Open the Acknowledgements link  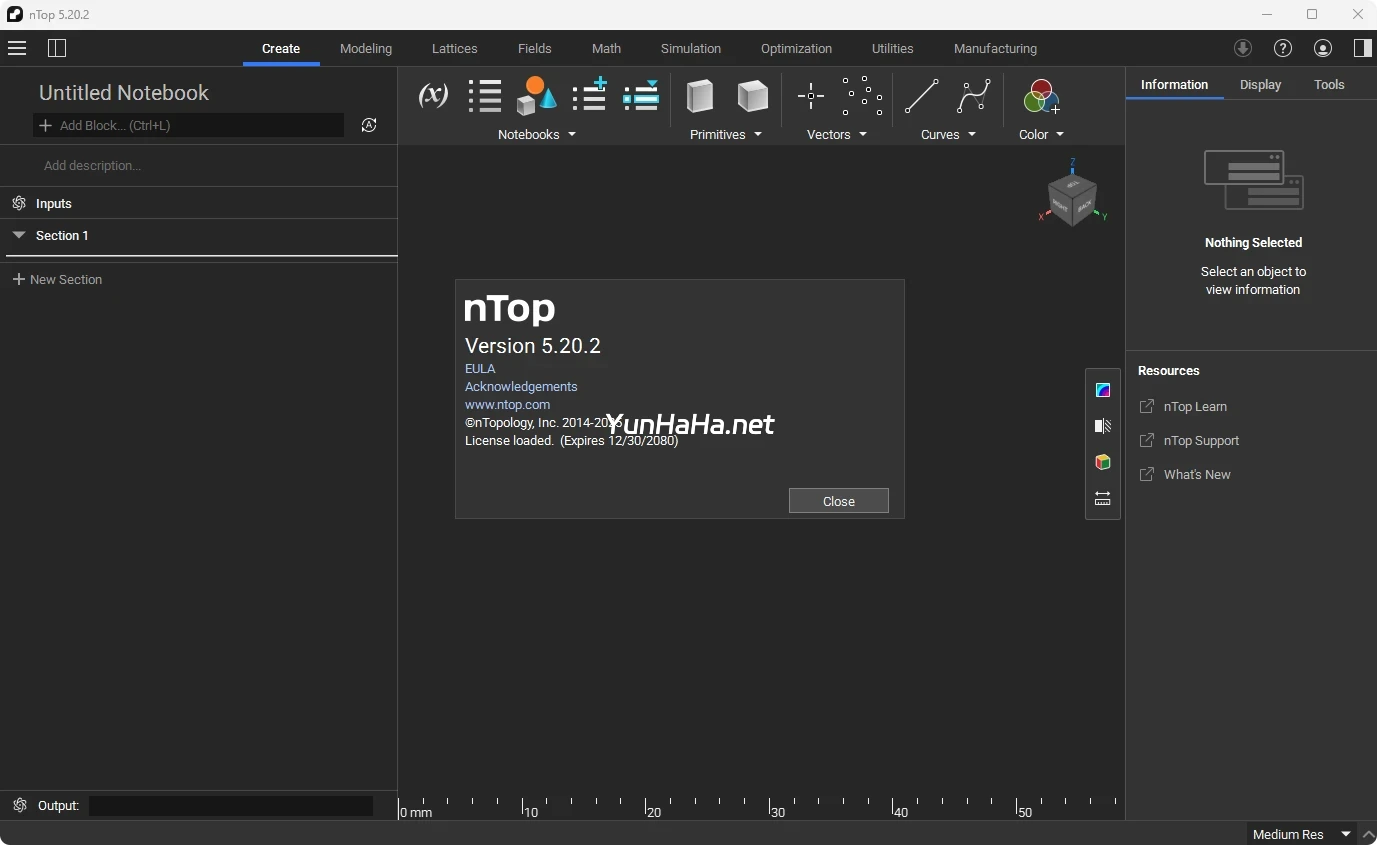point(521,386)
